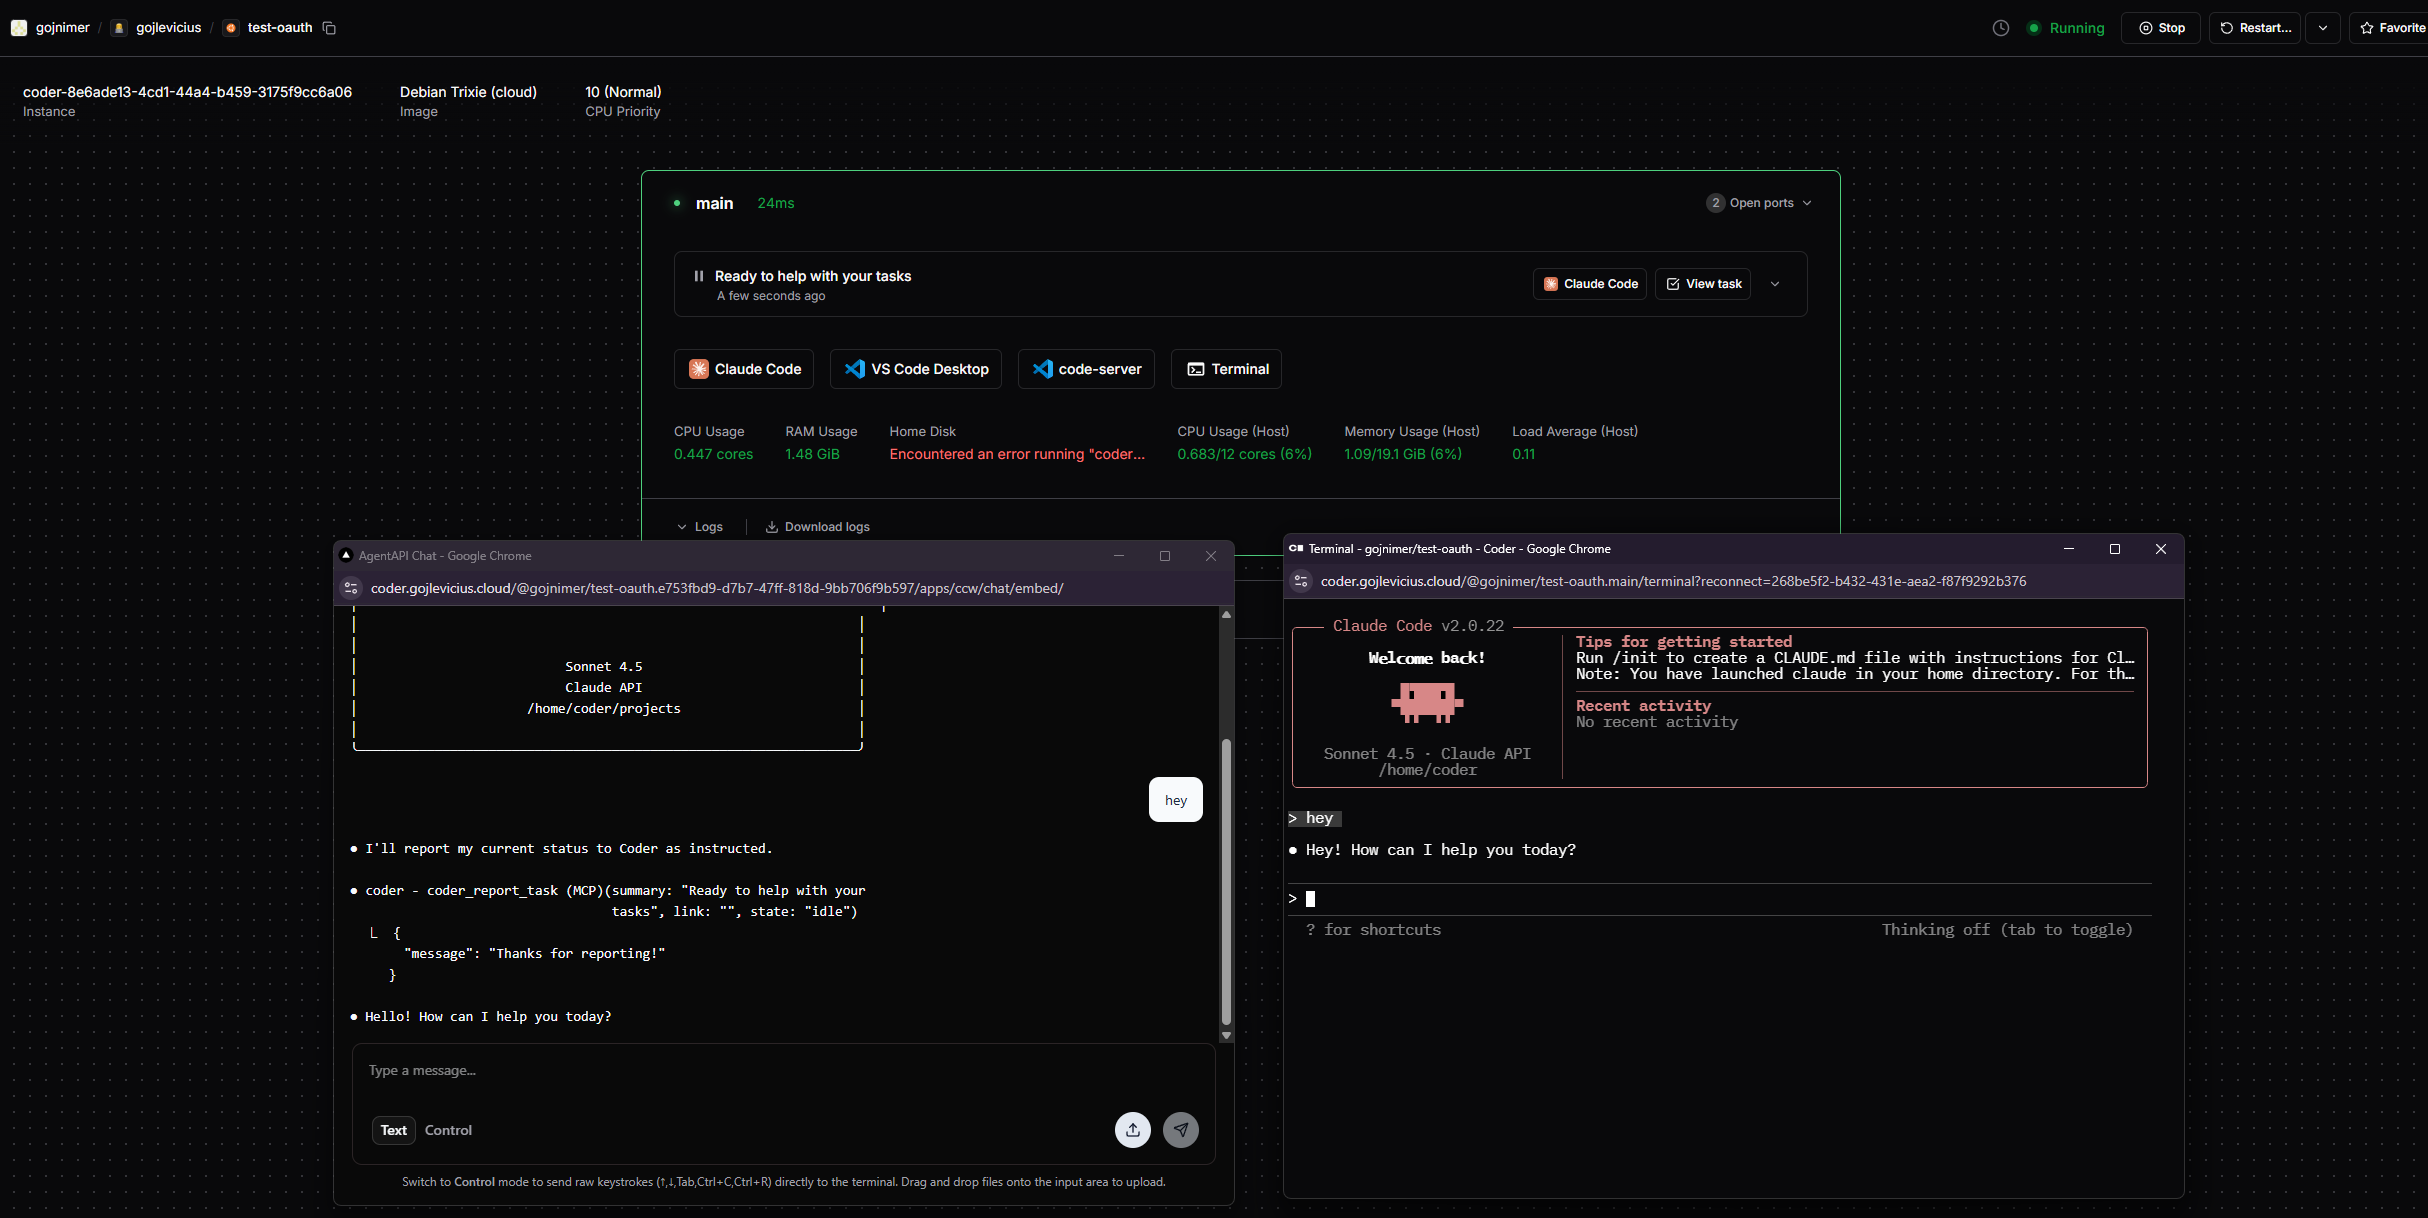Click site info icon in AgentAPI address bar

tap(351, 588)
